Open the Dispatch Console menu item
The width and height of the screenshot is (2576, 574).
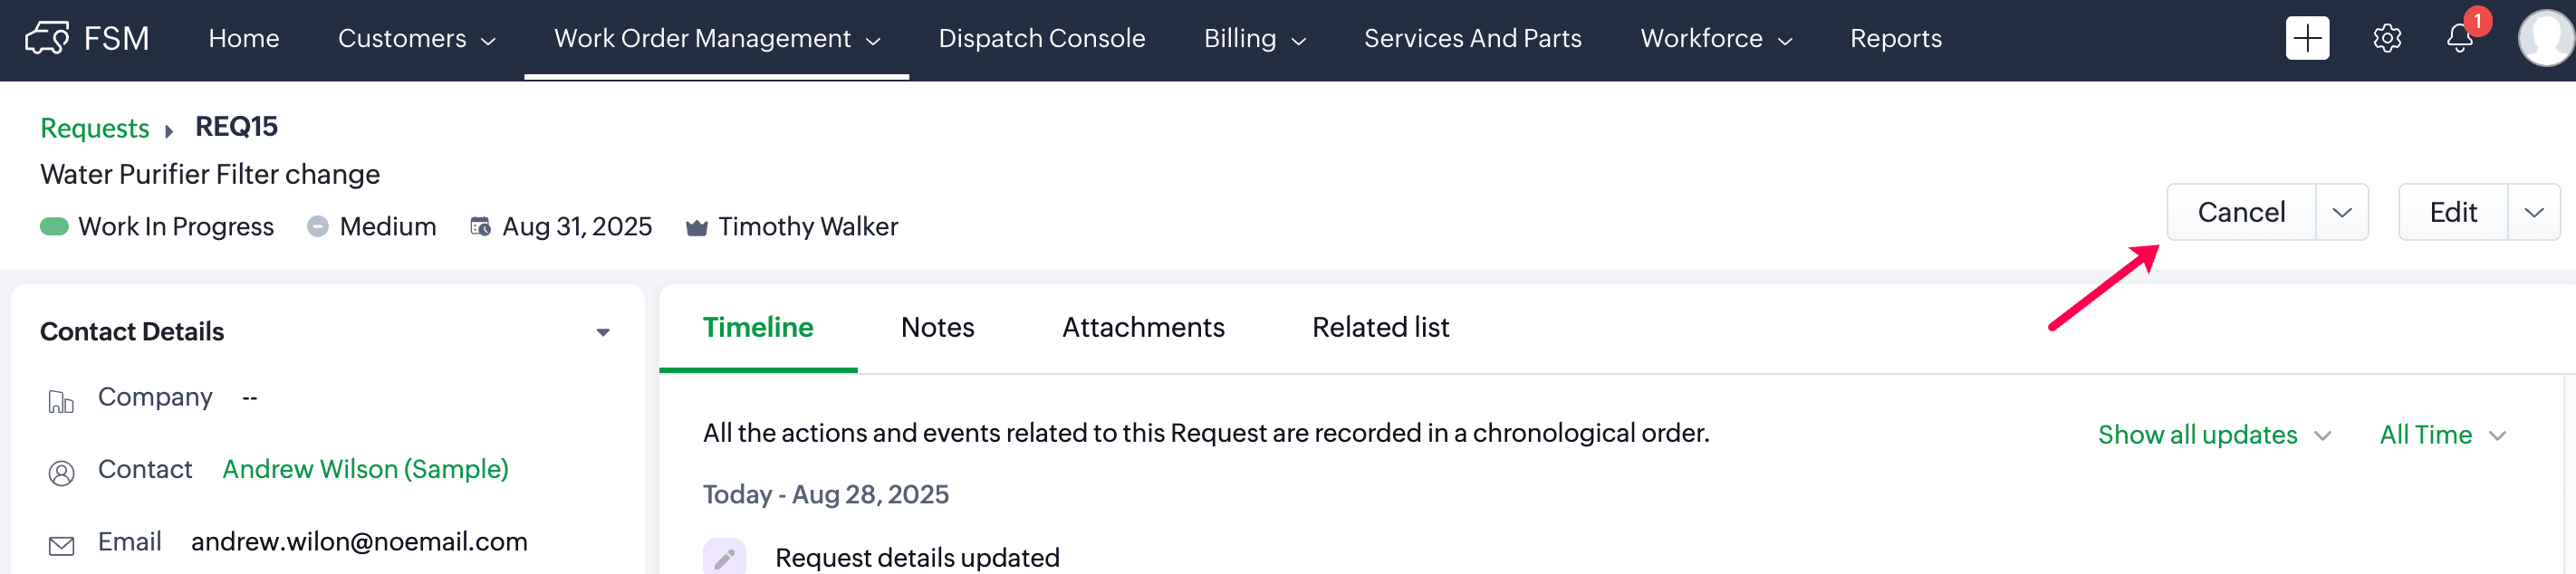click(x=1041, y=38)
